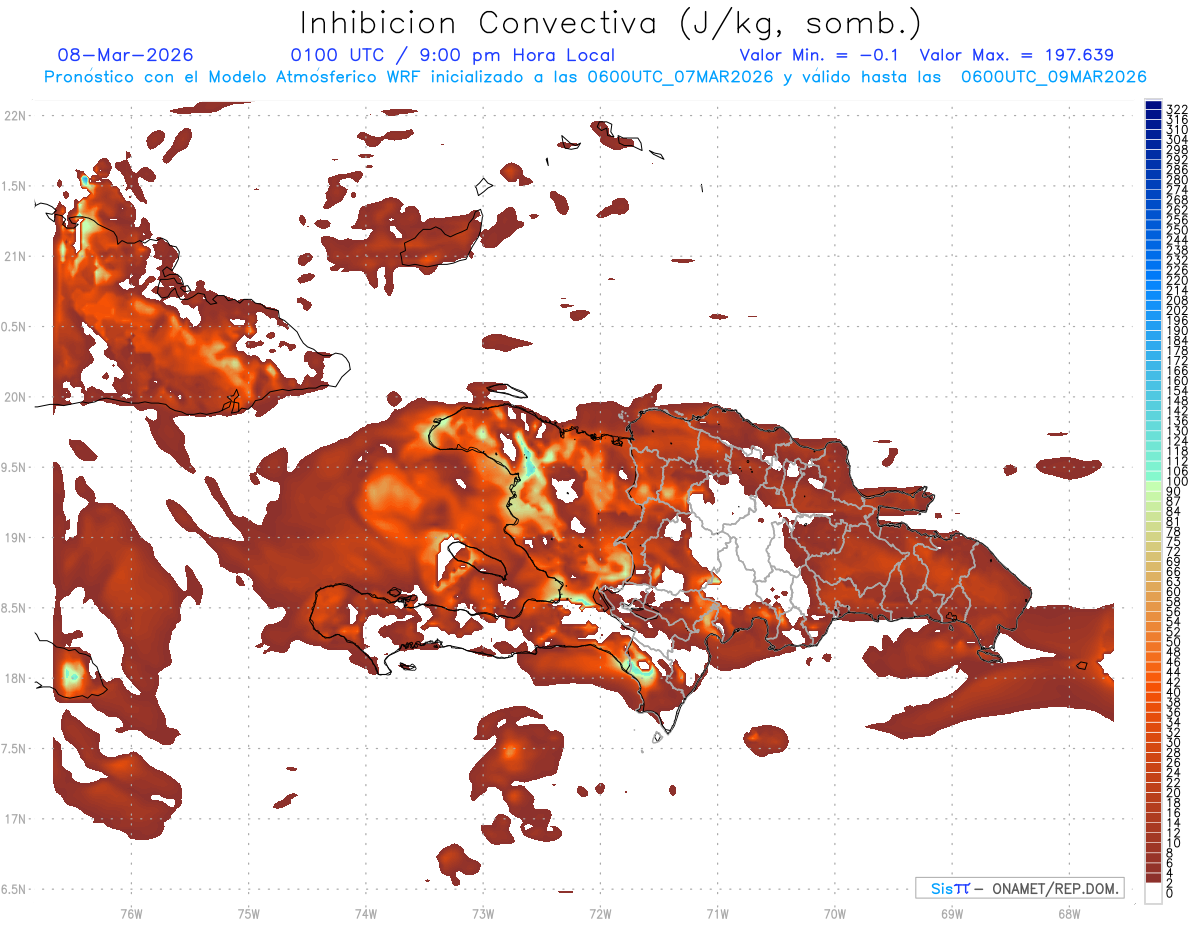Click the "72W" longitude label
This screenshot has height=927, width=1200.
[600, 912]
